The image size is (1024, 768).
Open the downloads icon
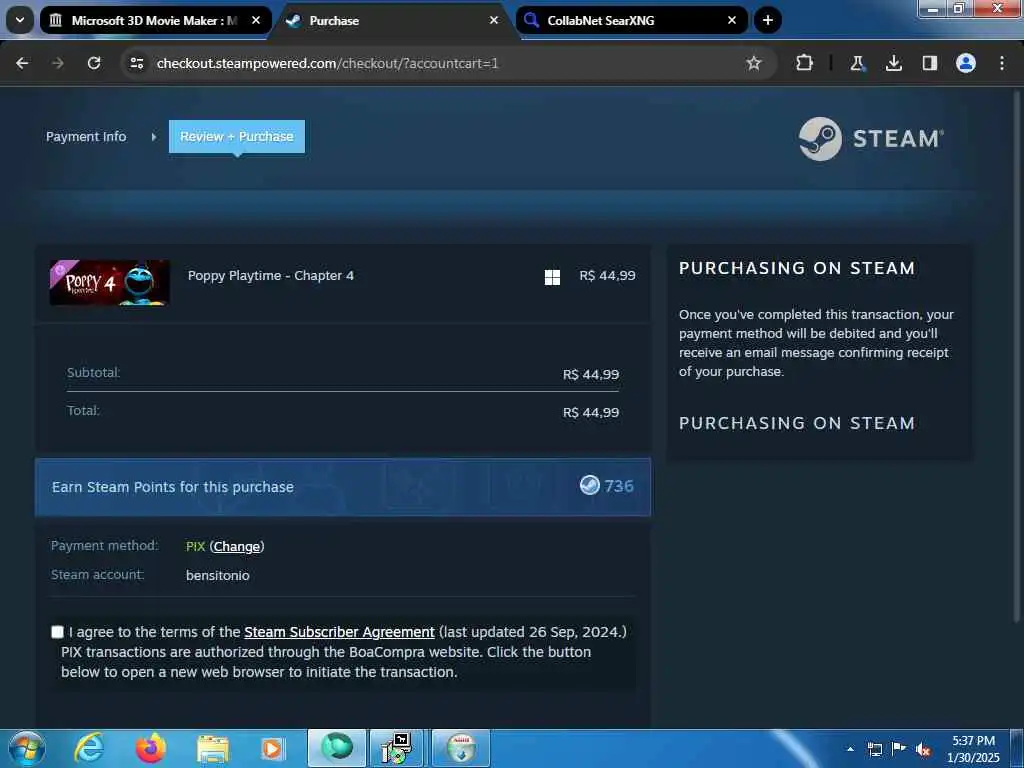(x=893, y=63)
